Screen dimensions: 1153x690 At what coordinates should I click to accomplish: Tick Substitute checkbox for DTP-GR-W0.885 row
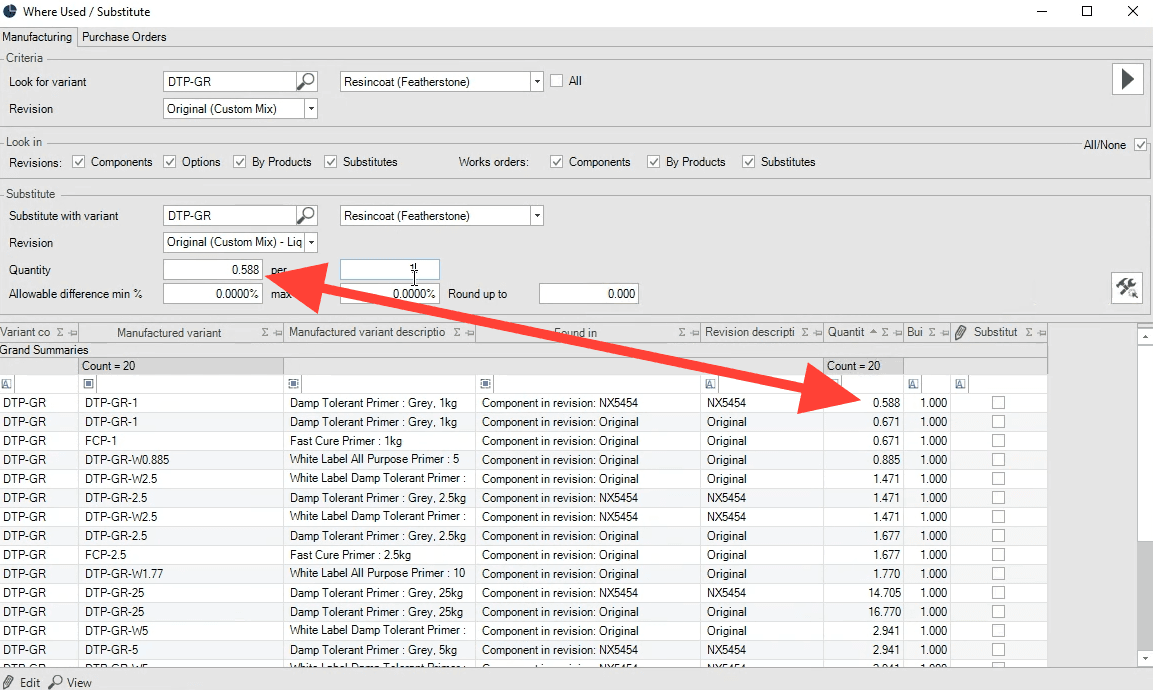point(998,460)
